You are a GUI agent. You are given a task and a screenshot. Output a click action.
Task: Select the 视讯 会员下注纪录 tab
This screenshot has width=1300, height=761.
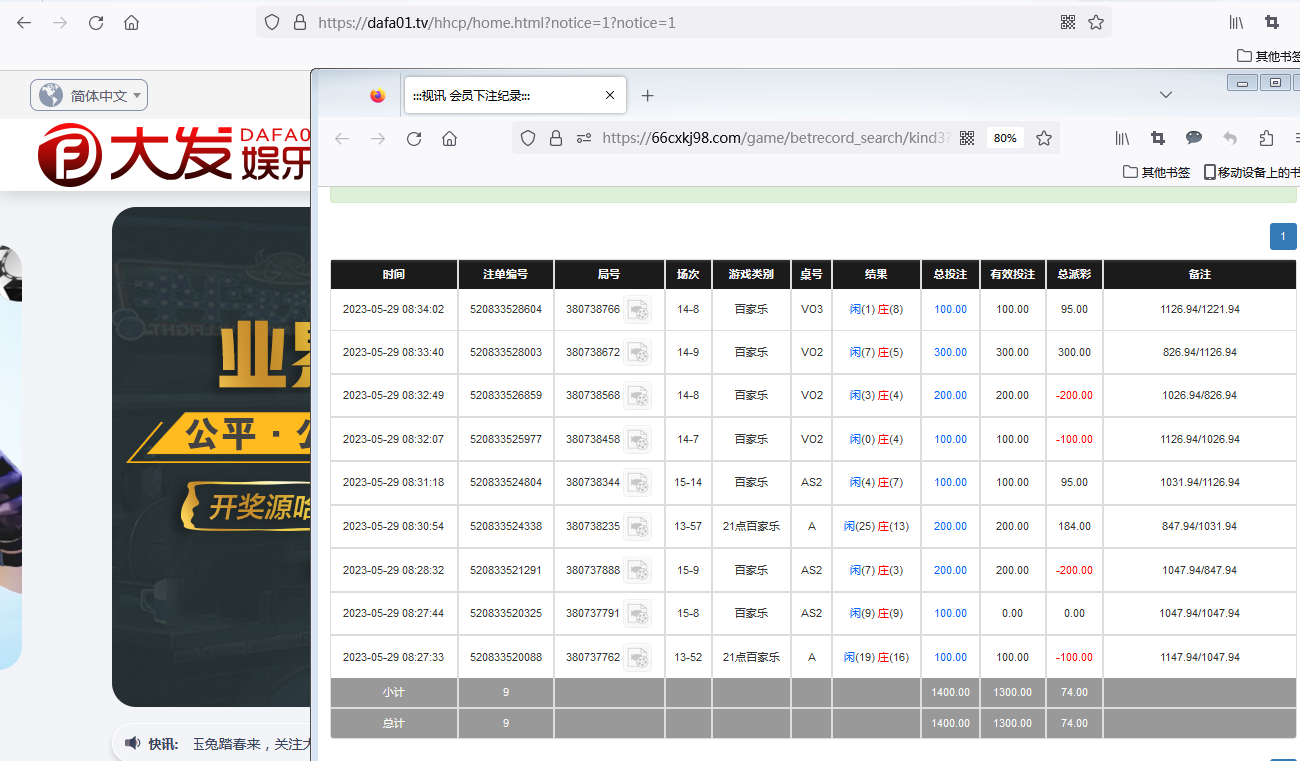click(514, 95)
